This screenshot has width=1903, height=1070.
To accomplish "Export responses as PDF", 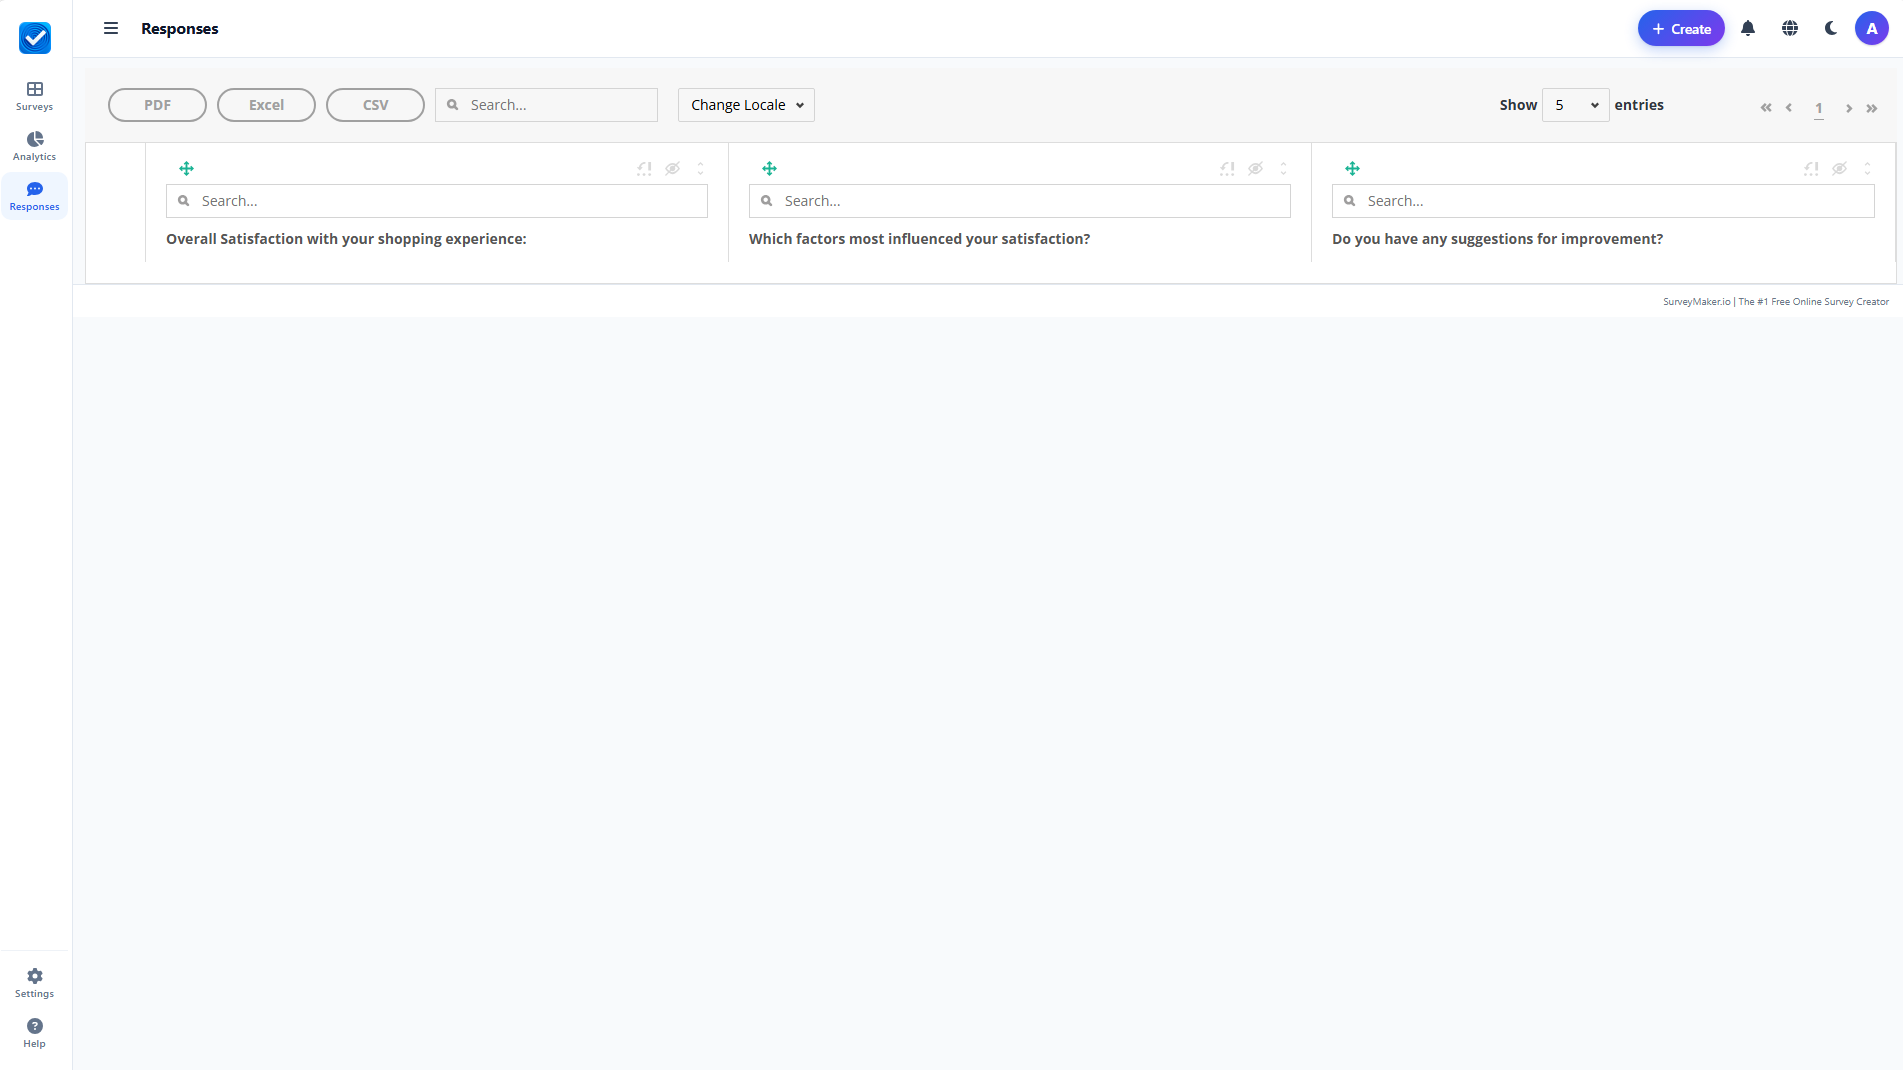I will pyautogui.click(x=157, y=105).
